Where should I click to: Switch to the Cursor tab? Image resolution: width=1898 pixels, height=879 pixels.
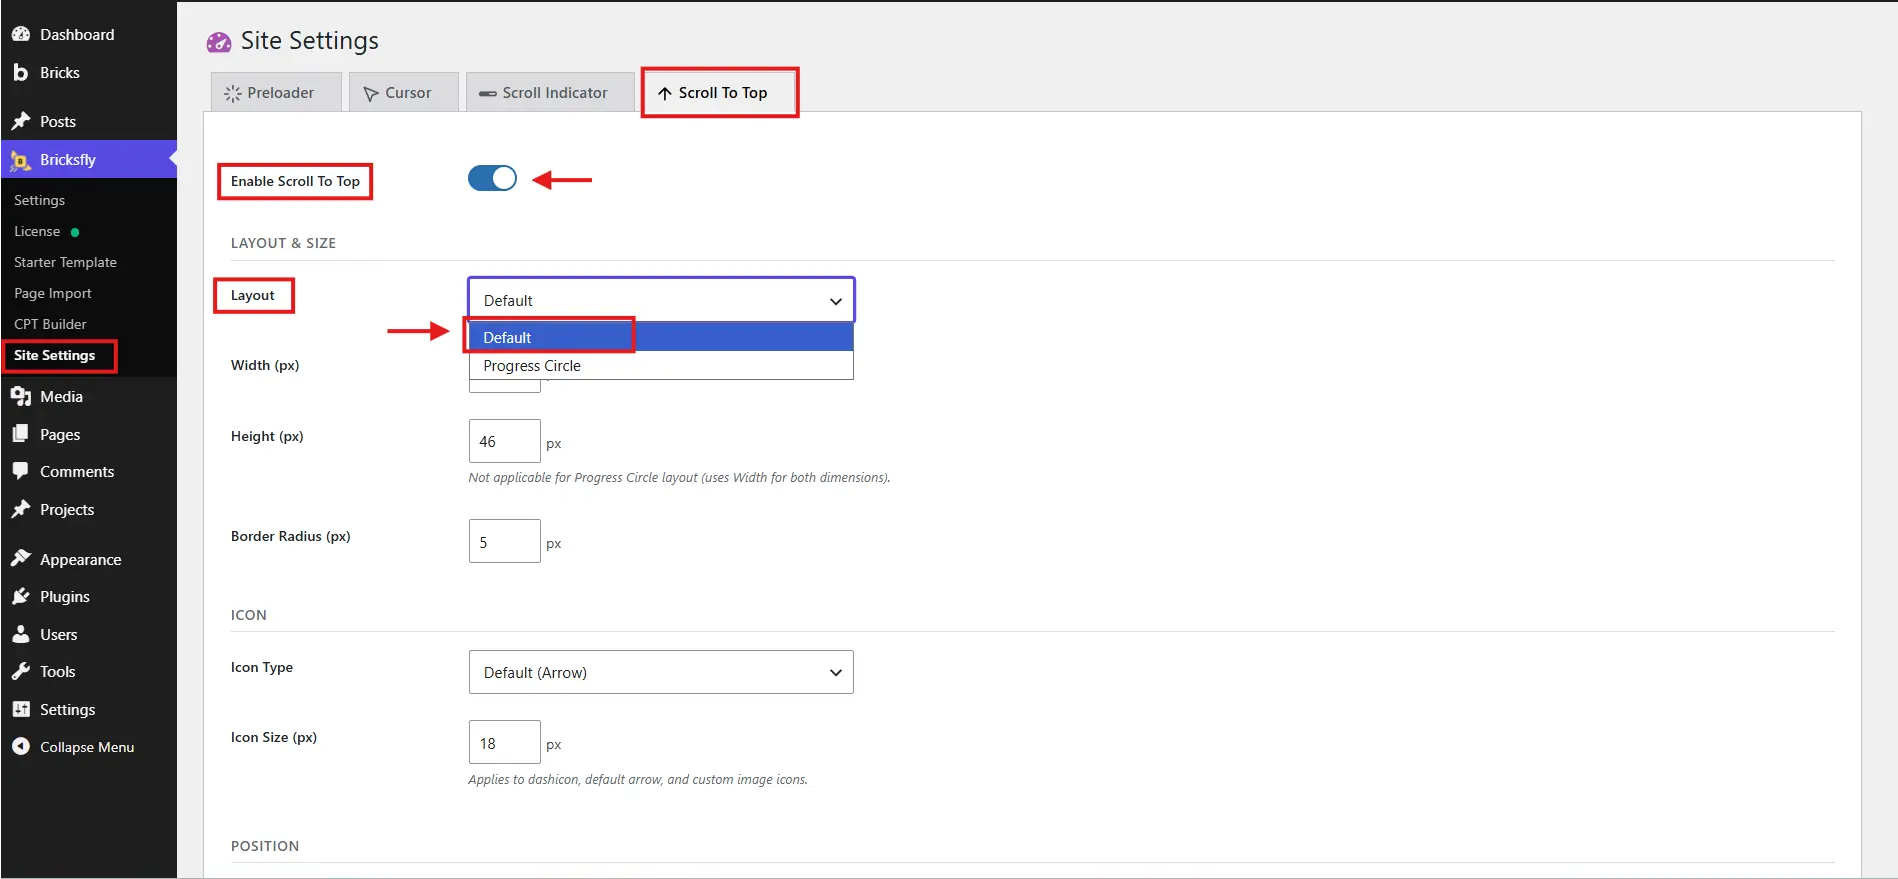click(403, 92)
